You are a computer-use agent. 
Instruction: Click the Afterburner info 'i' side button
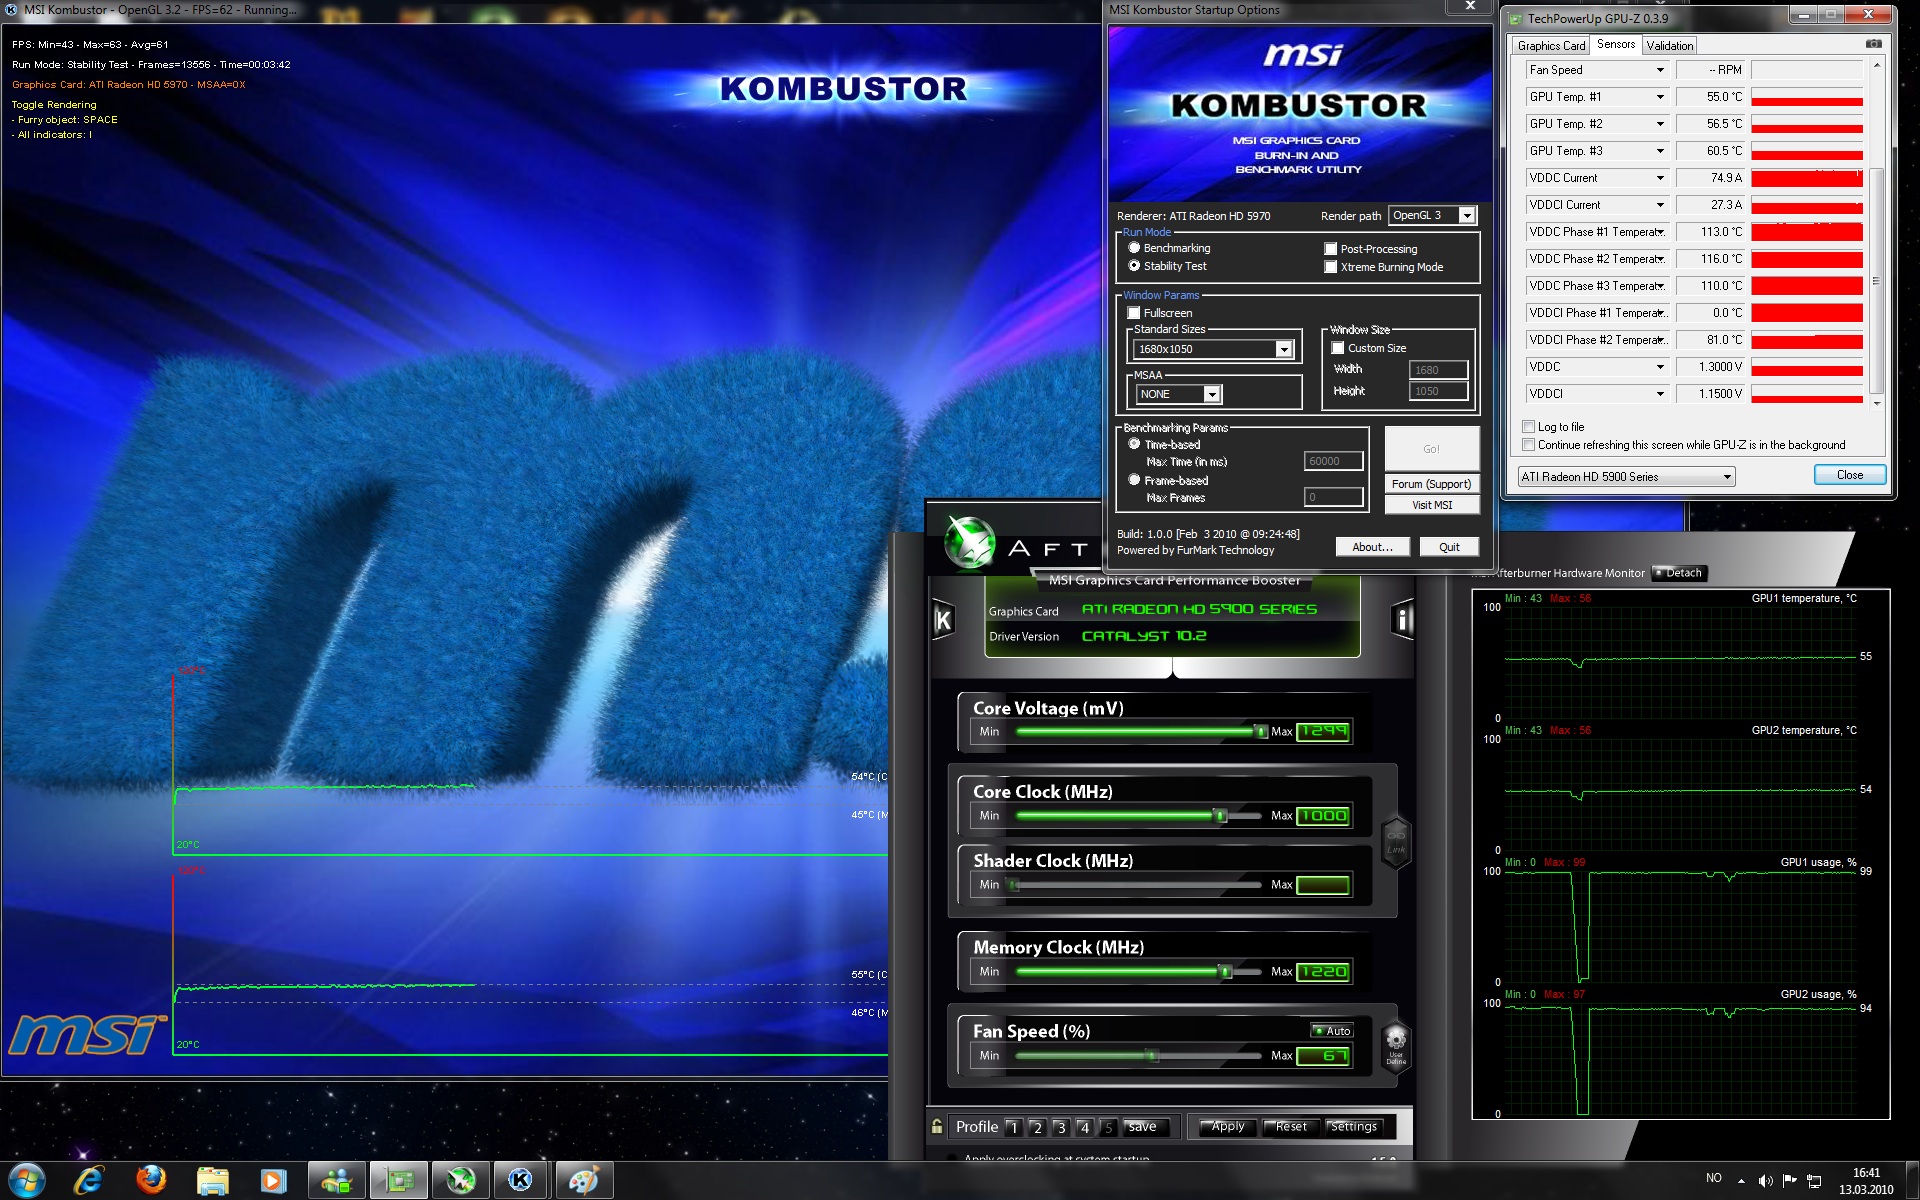click(1402, 620)
